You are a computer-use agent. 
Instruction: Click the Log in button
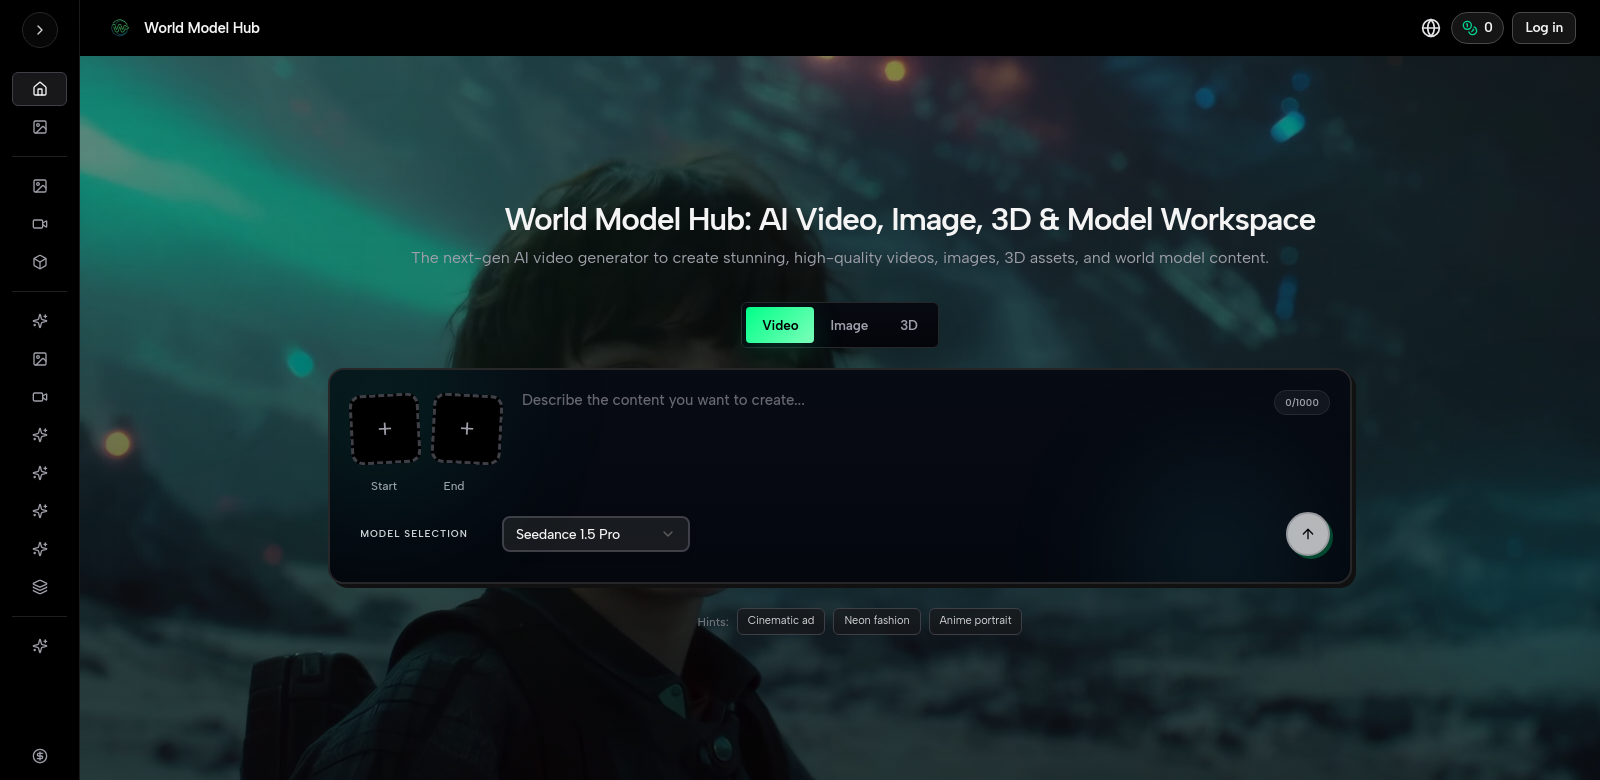click(x=1544, y=28)
